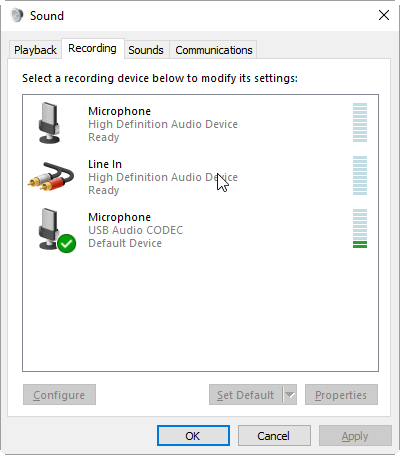Switch to the Playback tab
This screenshot has width=400, height=455.
(35, 50)
